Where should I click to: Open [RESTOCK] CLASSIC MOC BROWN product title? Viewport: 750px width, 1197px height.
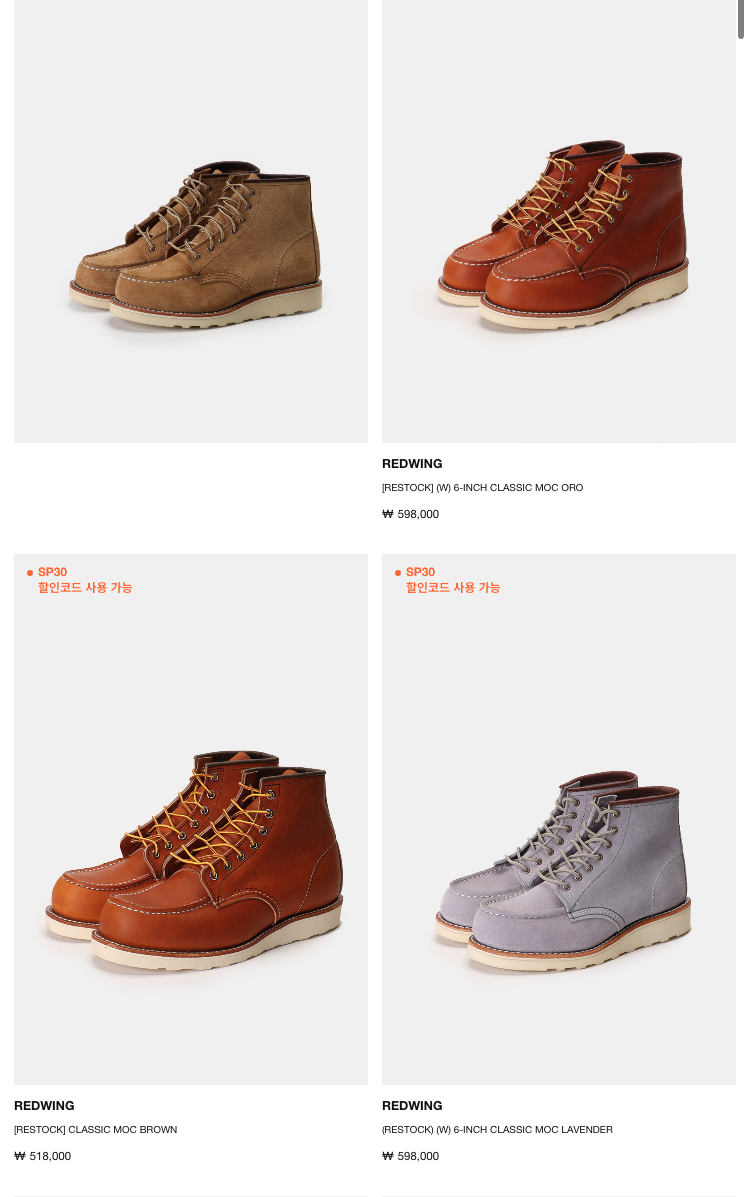95,1130
